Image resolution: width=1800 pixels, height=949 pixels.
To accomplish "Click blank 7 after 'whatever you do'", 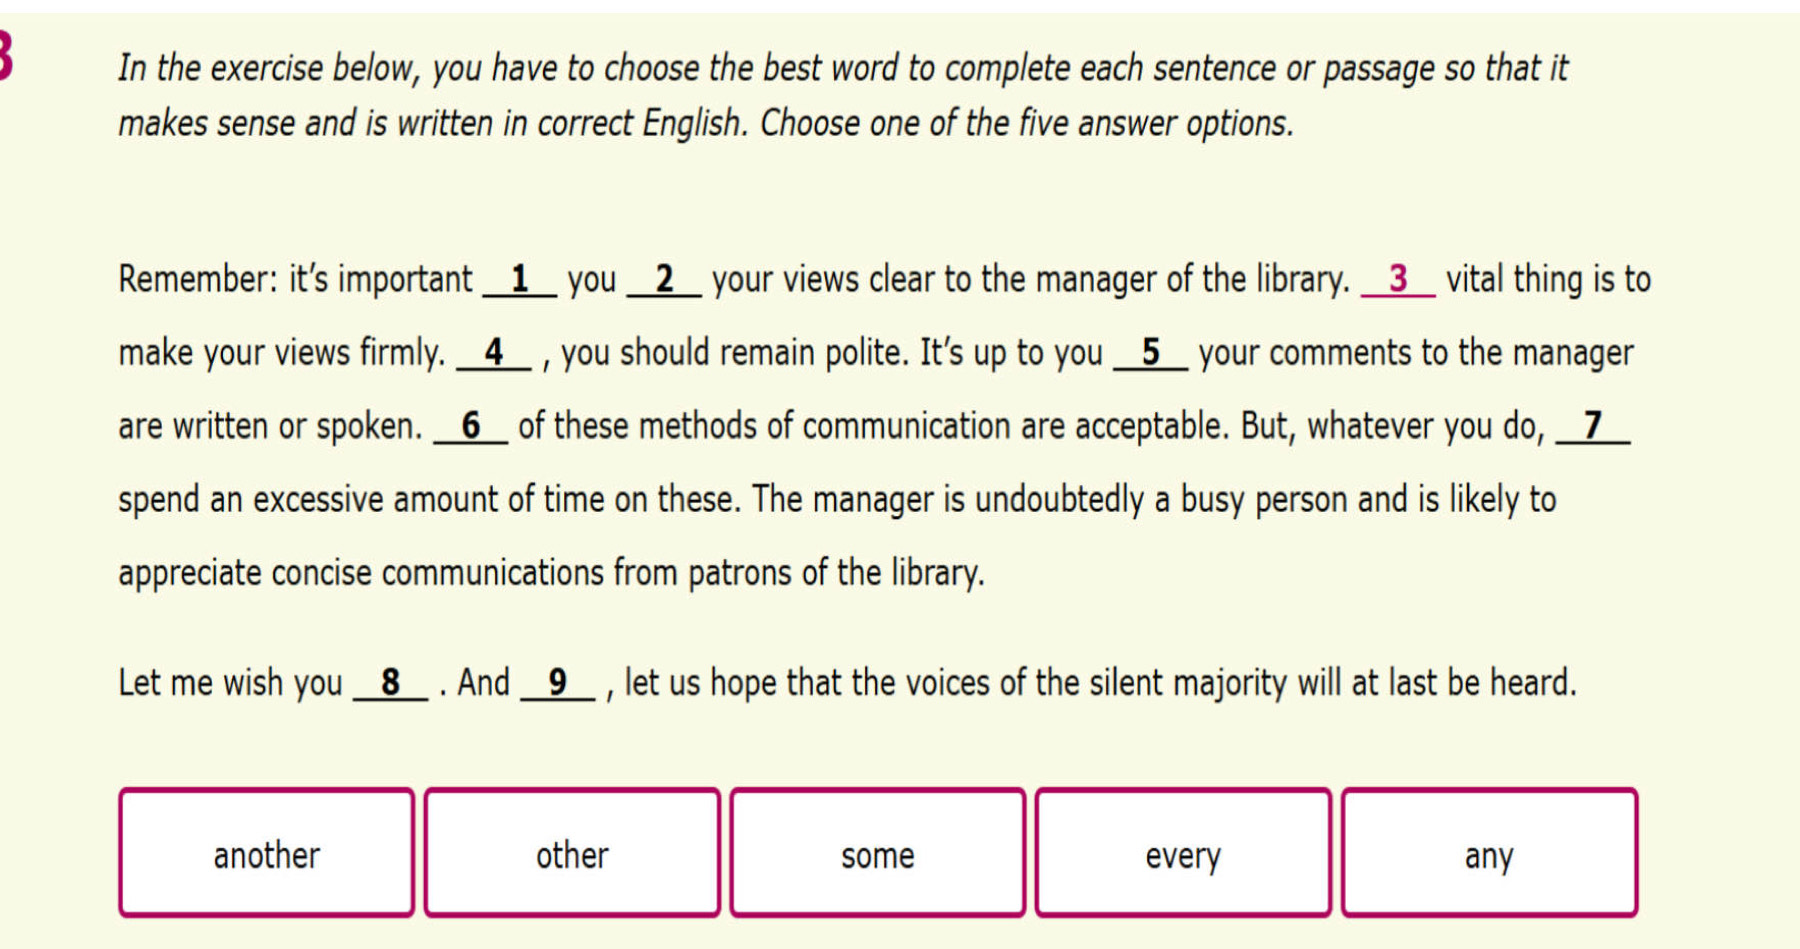I will coord(1593,426).
